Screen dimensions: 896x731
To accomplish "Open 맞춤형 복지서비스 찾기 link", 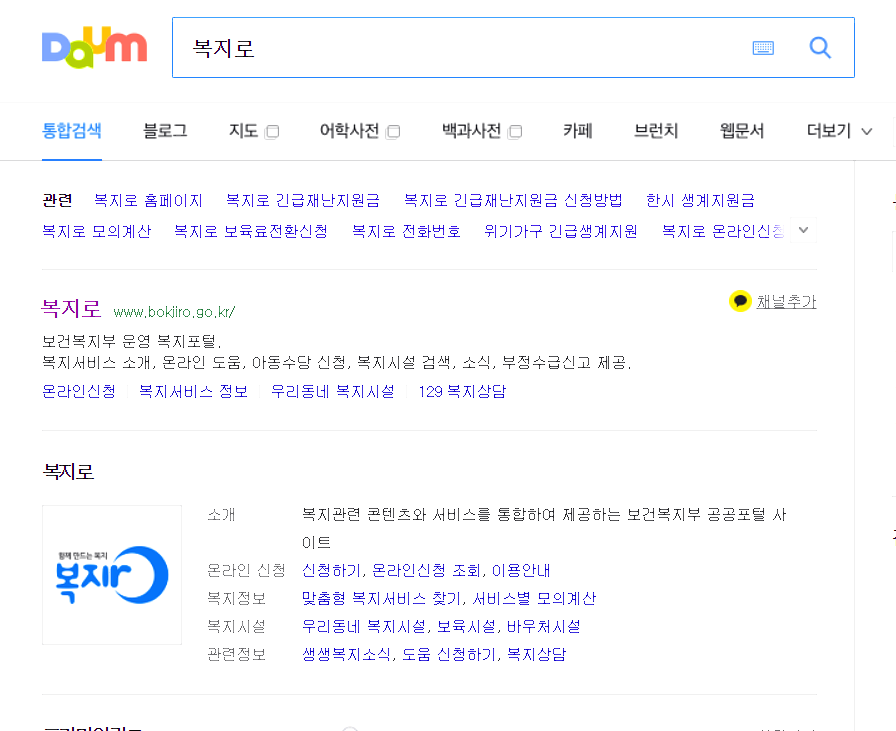I will coord(381,598).
